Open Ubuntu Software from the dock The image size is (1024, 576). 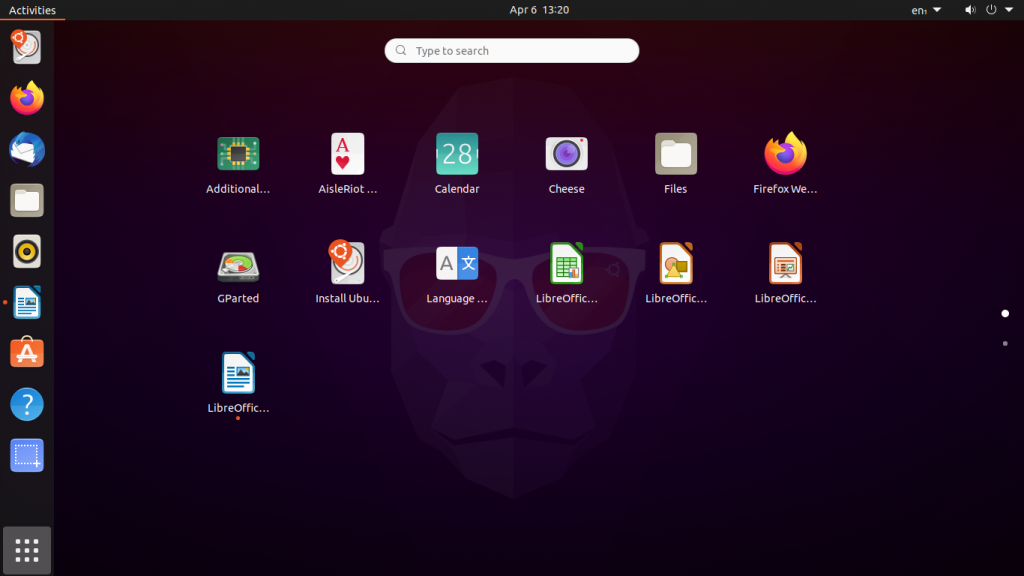click(26, 353)
